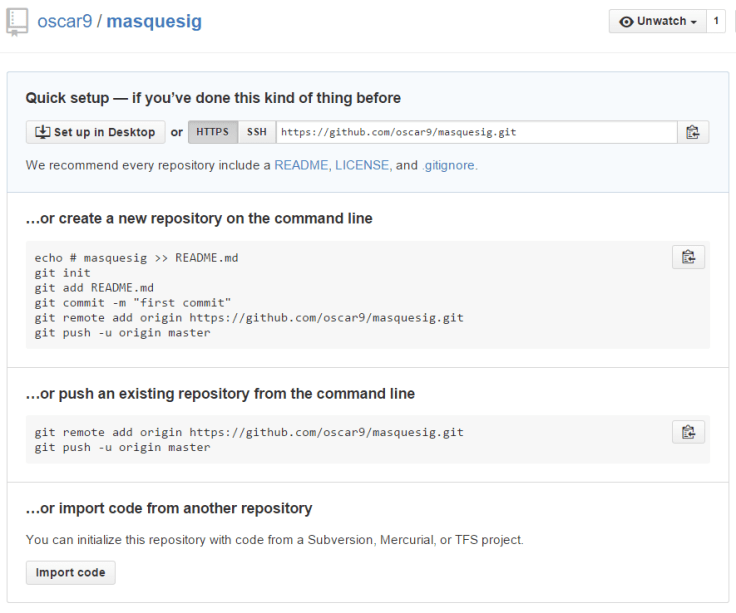The width and height of the screenshot is (736, 613).
Task: Open the README recommendation link
Action: tap(302, 165)
